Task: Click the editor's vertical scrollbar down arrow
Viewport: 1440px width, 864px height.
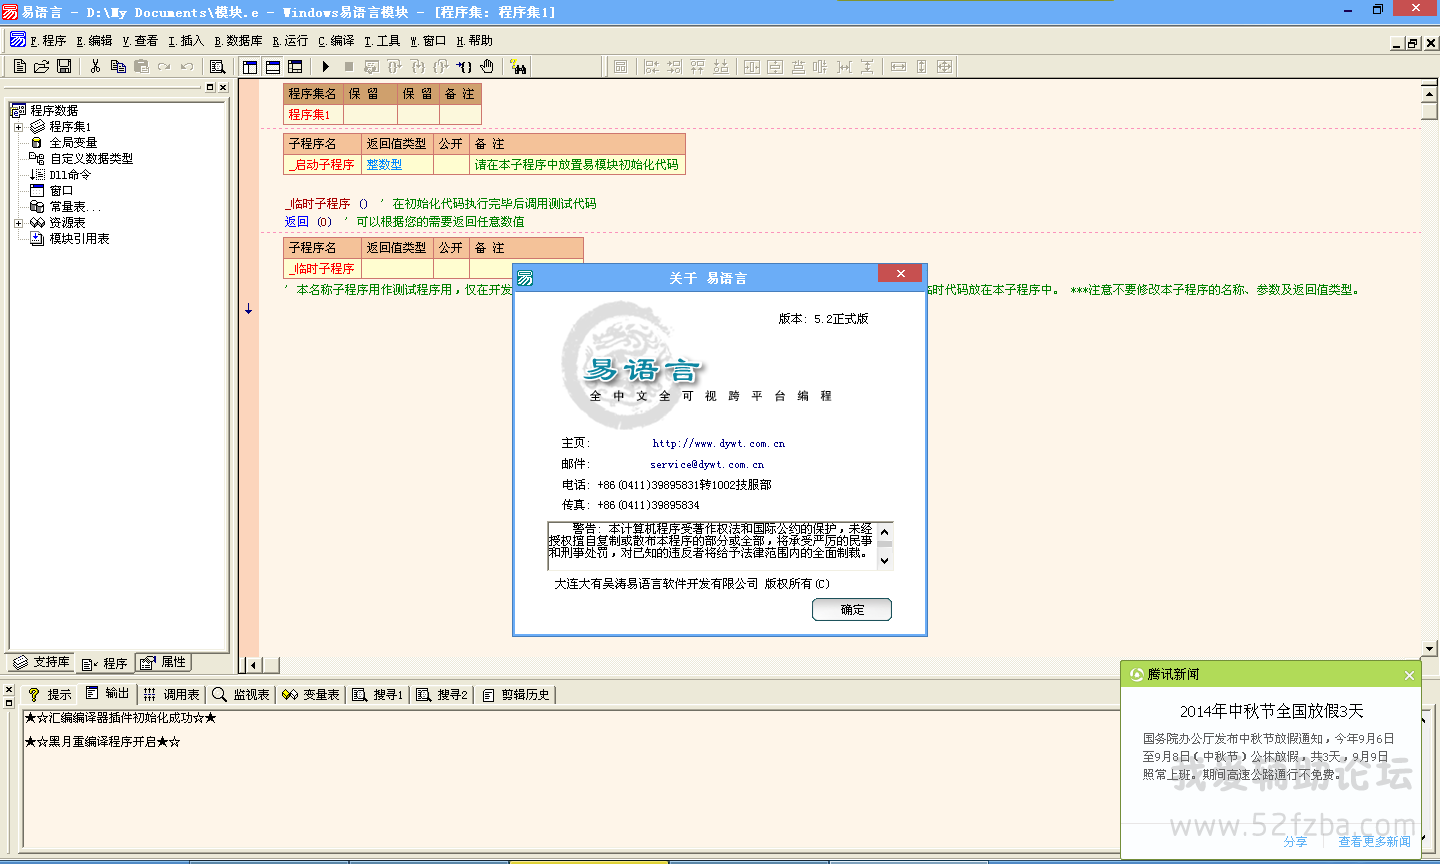Action: tap(1430, 648)
